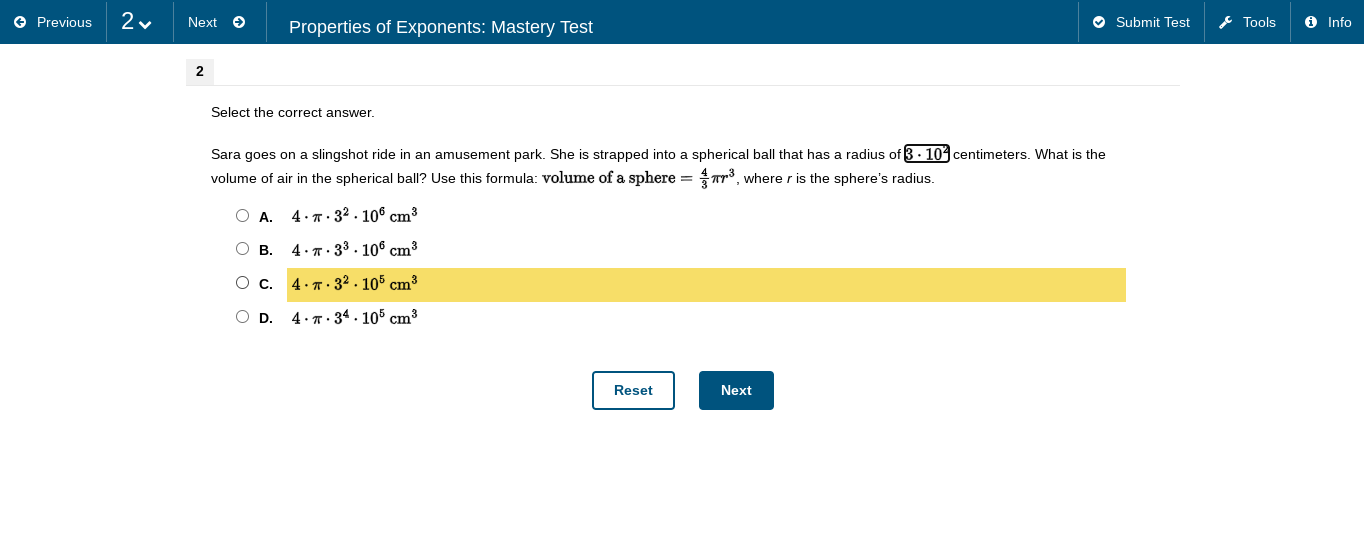Click the Info circle icon
The image size is (1364, 560).
(1311, 22)
